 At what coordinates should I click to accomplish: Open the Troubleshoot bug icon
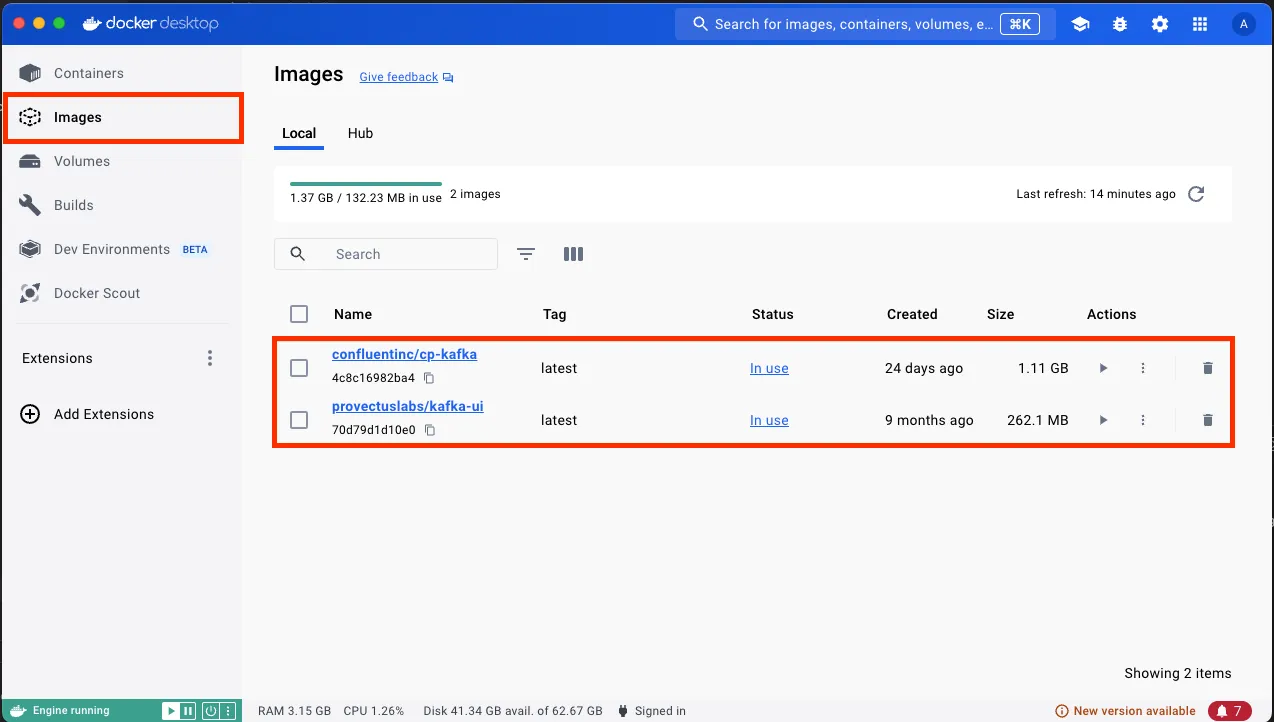[1120, 24]
